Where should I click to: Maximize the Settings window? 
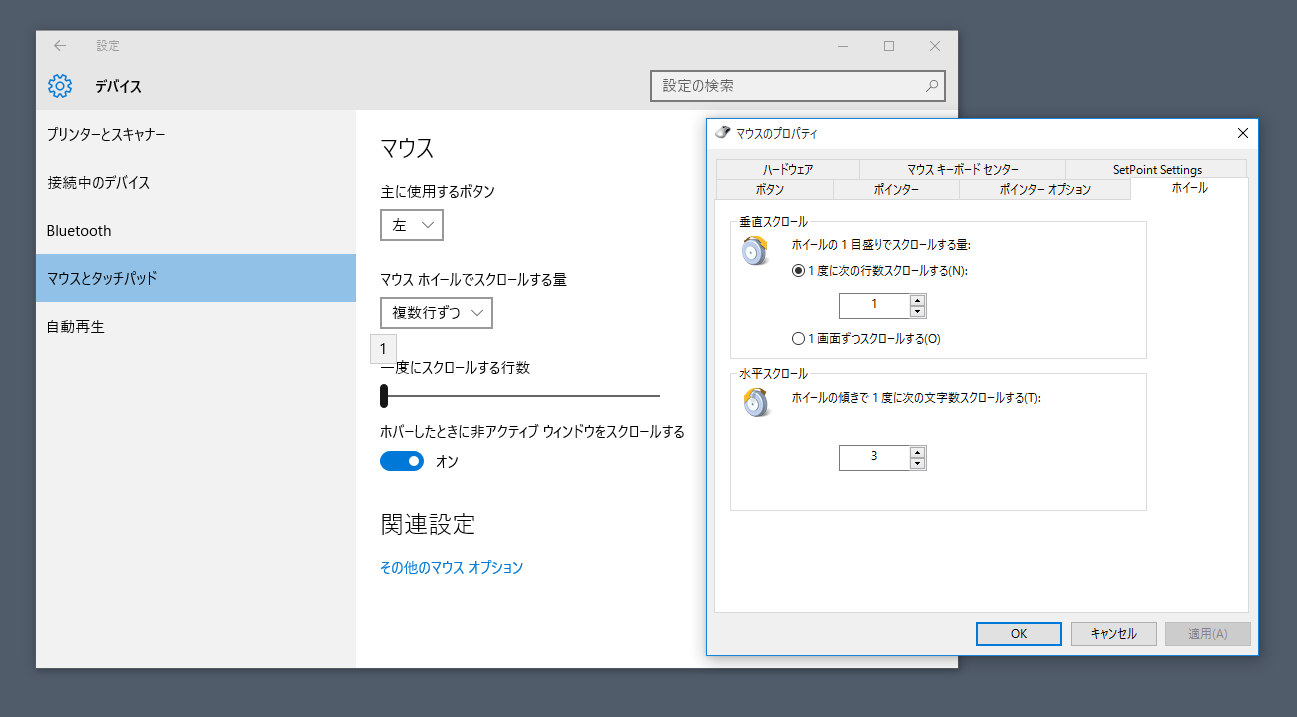click(889, 46)
